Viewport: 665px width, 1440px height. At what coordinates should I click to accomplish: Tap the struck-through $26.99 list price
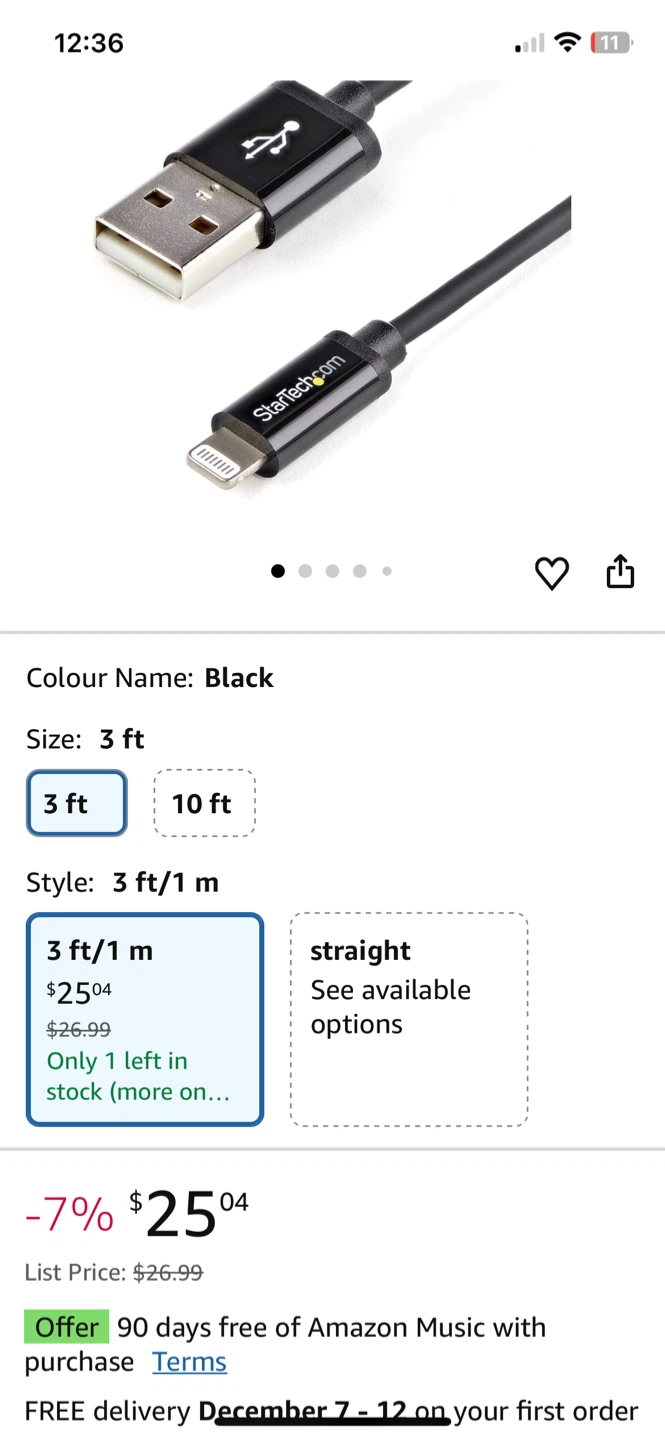coord(168,1272)
